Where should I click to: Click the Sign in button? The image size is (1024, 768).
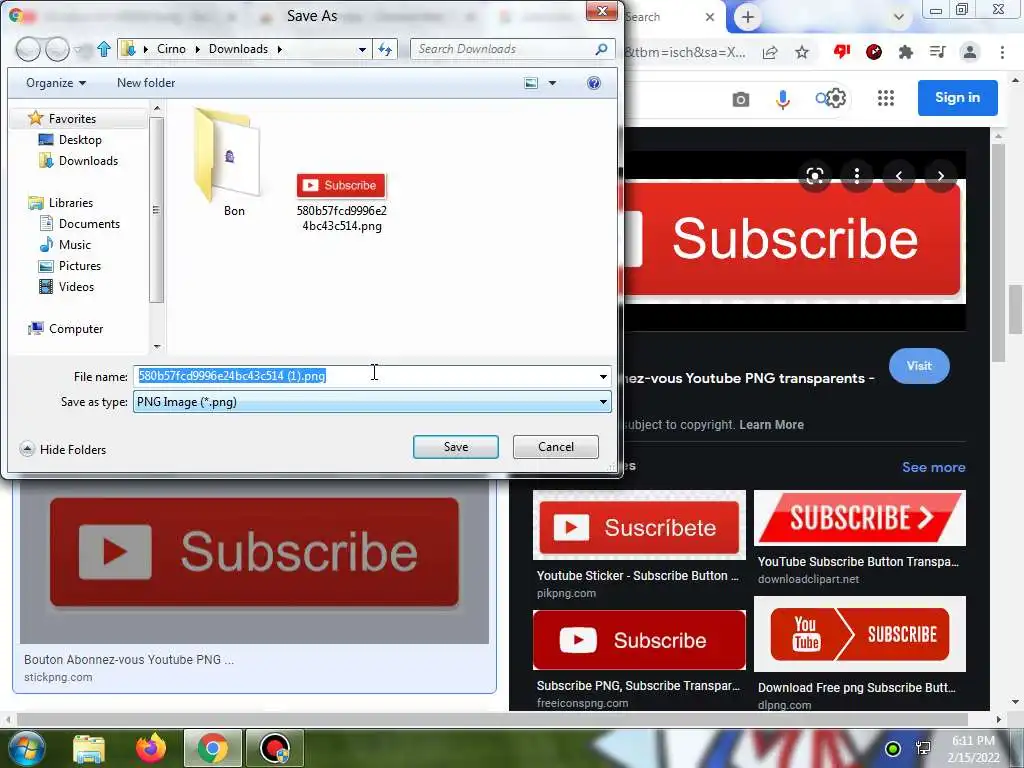point(957,98)
